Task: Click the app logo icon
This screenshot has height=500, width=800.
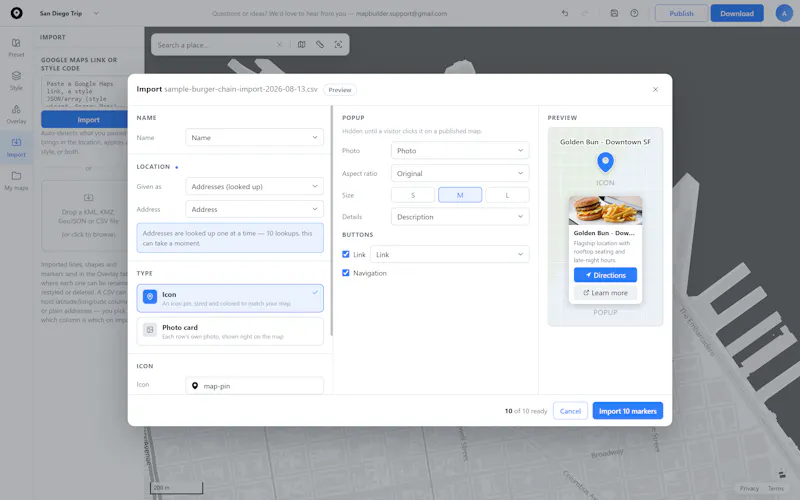Action: (16, 13)
